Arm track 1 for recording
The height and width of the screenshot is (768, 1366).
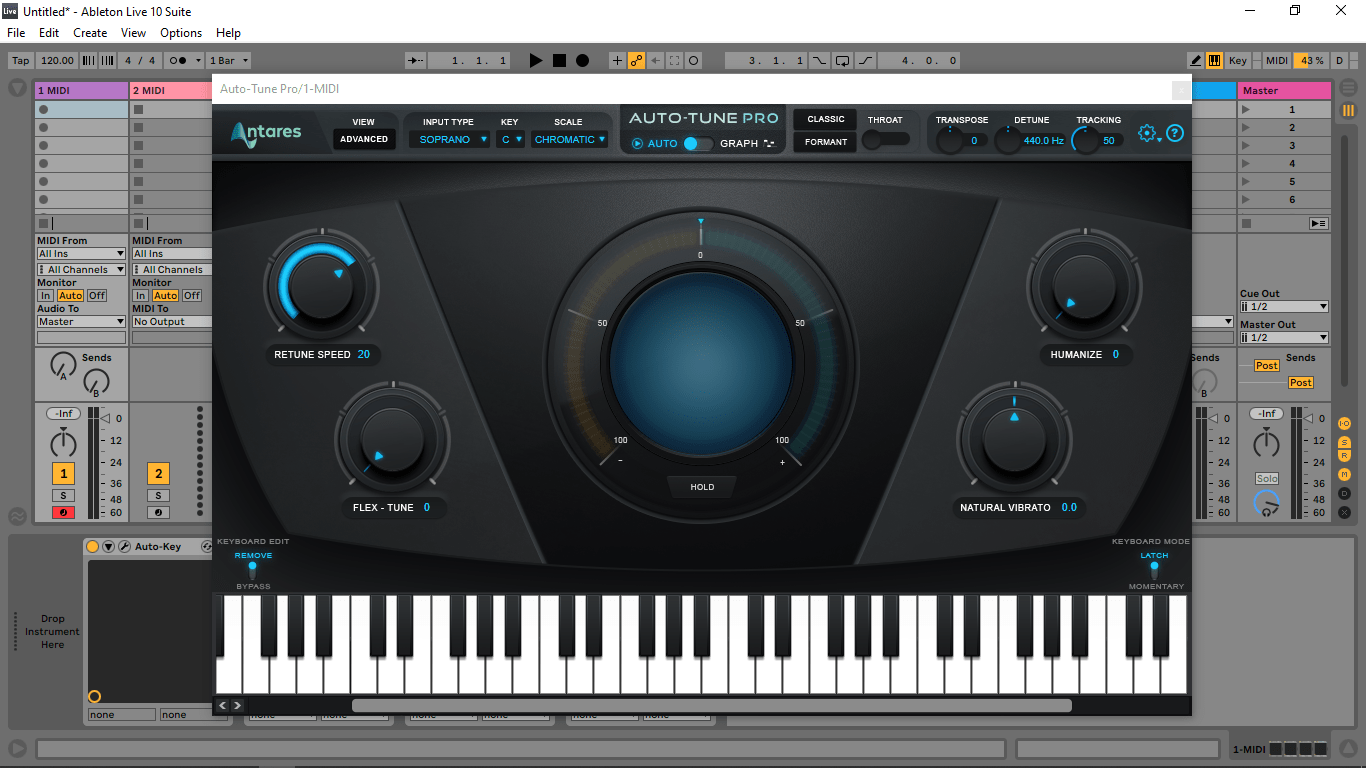point(63,513)
